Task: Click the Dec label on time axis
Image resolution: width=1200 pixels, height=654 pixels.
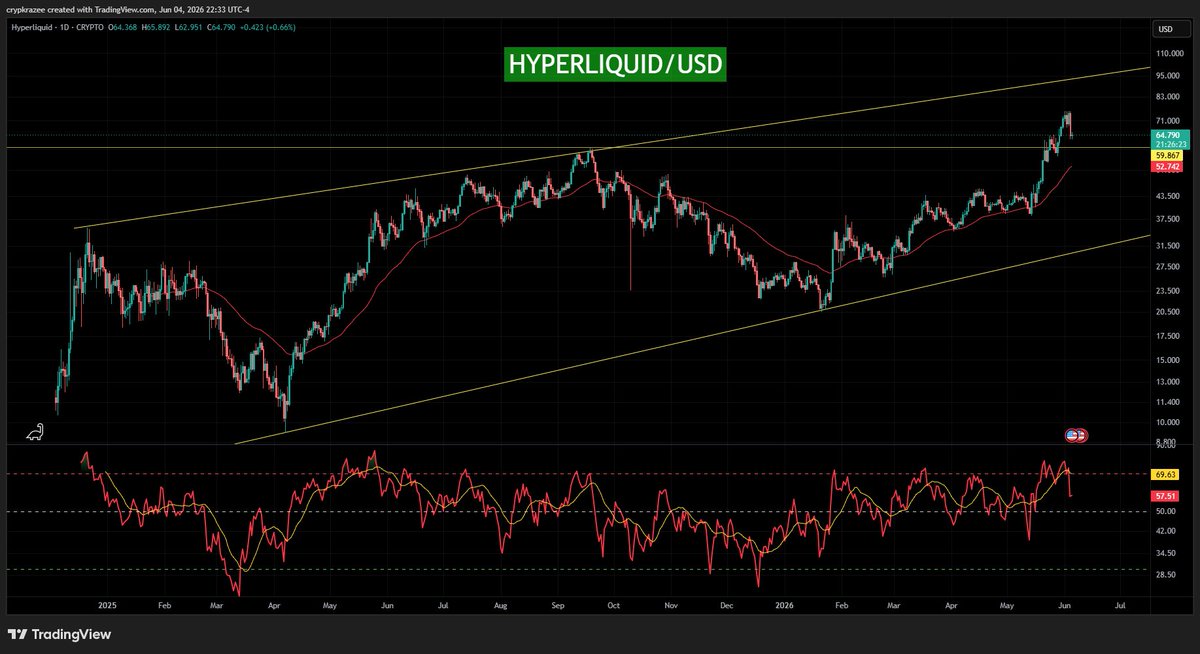Action: pos(727,606)
